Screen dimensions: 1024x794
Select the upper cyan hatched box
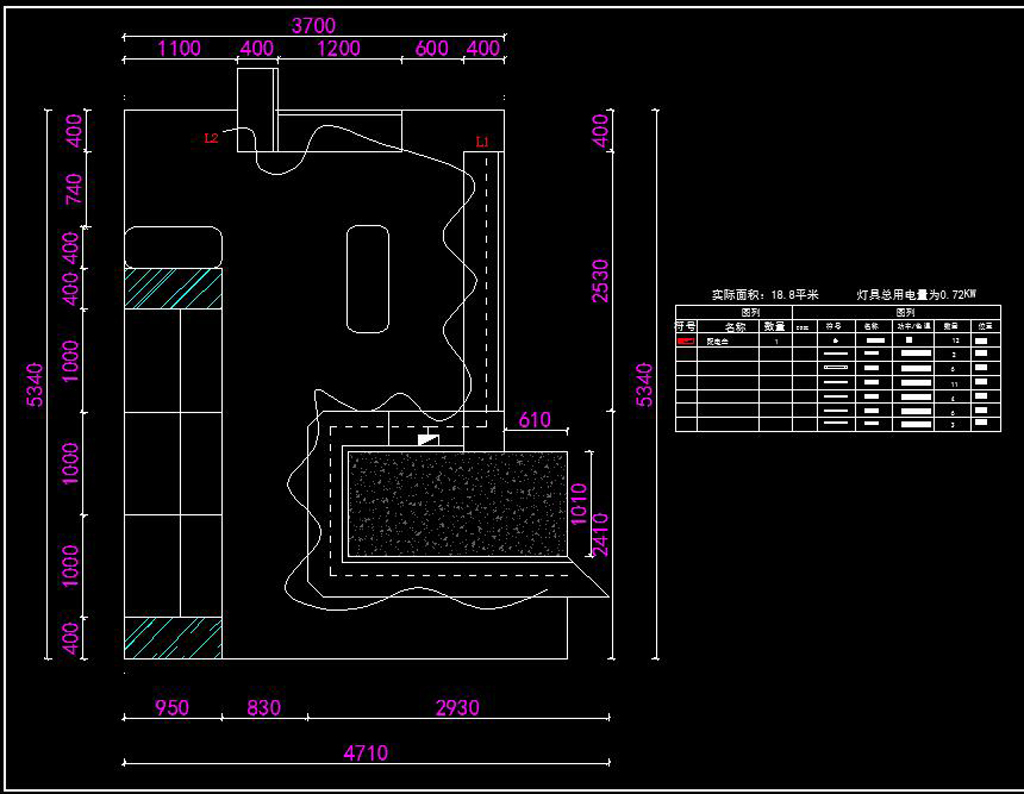[173, 288]
